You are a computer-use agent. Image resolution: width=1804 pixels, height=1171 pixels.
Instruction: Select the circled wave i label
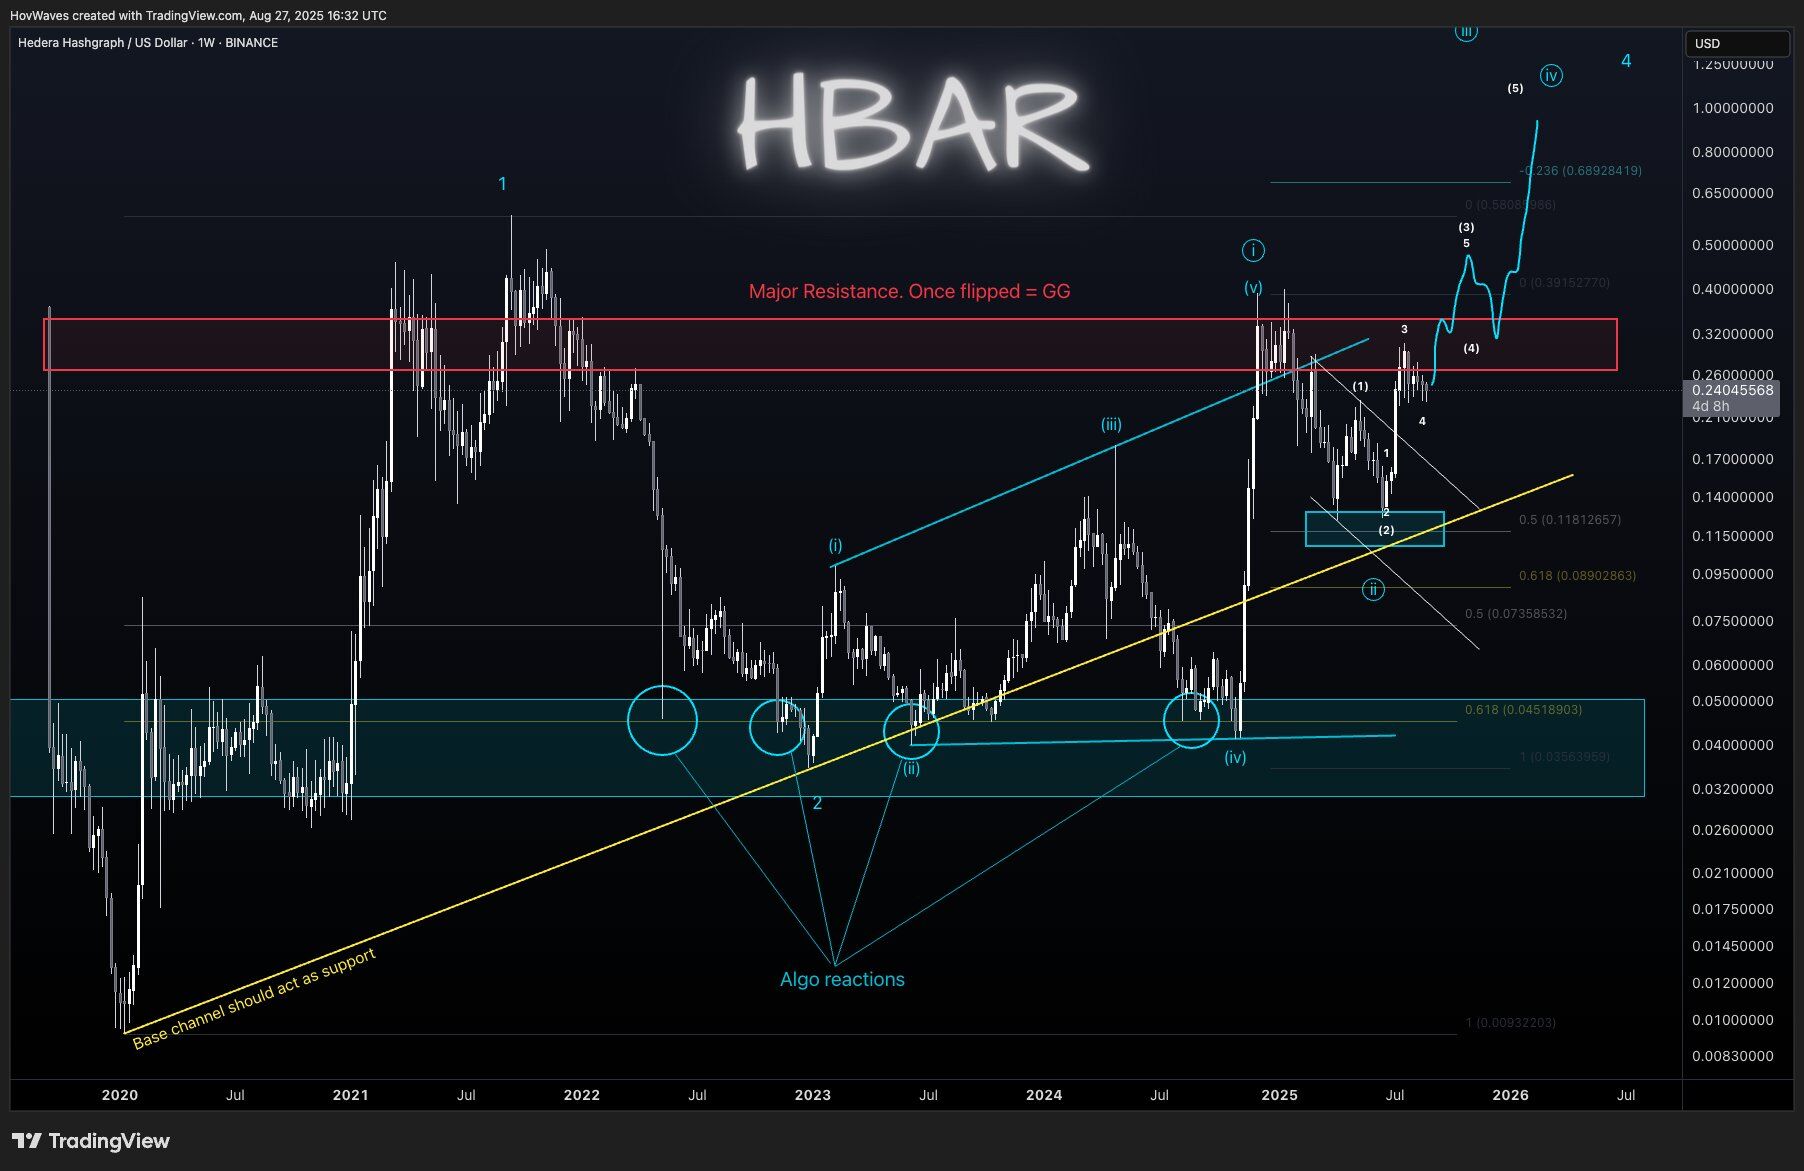(1252, 250)
